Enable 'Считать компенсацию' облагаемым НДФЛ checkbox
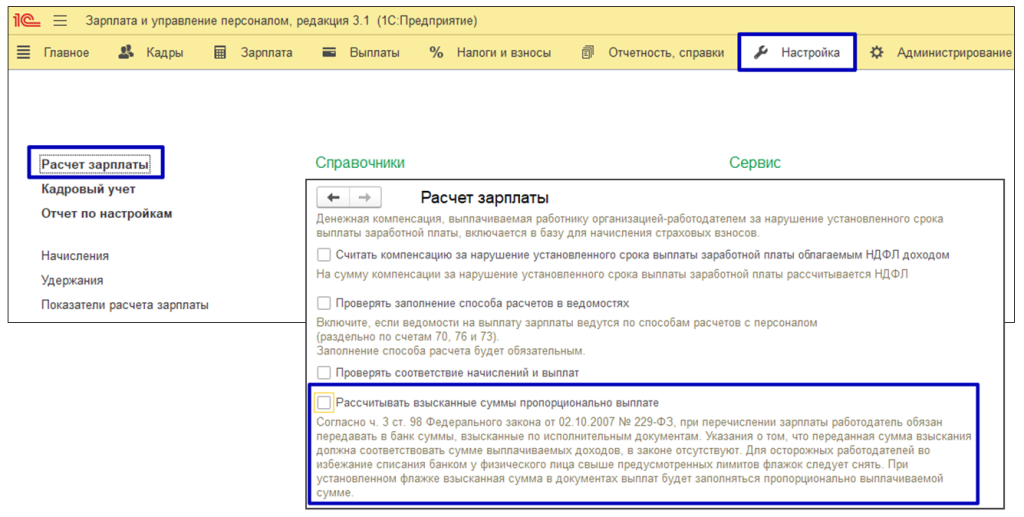1024x517 pixels. tap(324, 255)
